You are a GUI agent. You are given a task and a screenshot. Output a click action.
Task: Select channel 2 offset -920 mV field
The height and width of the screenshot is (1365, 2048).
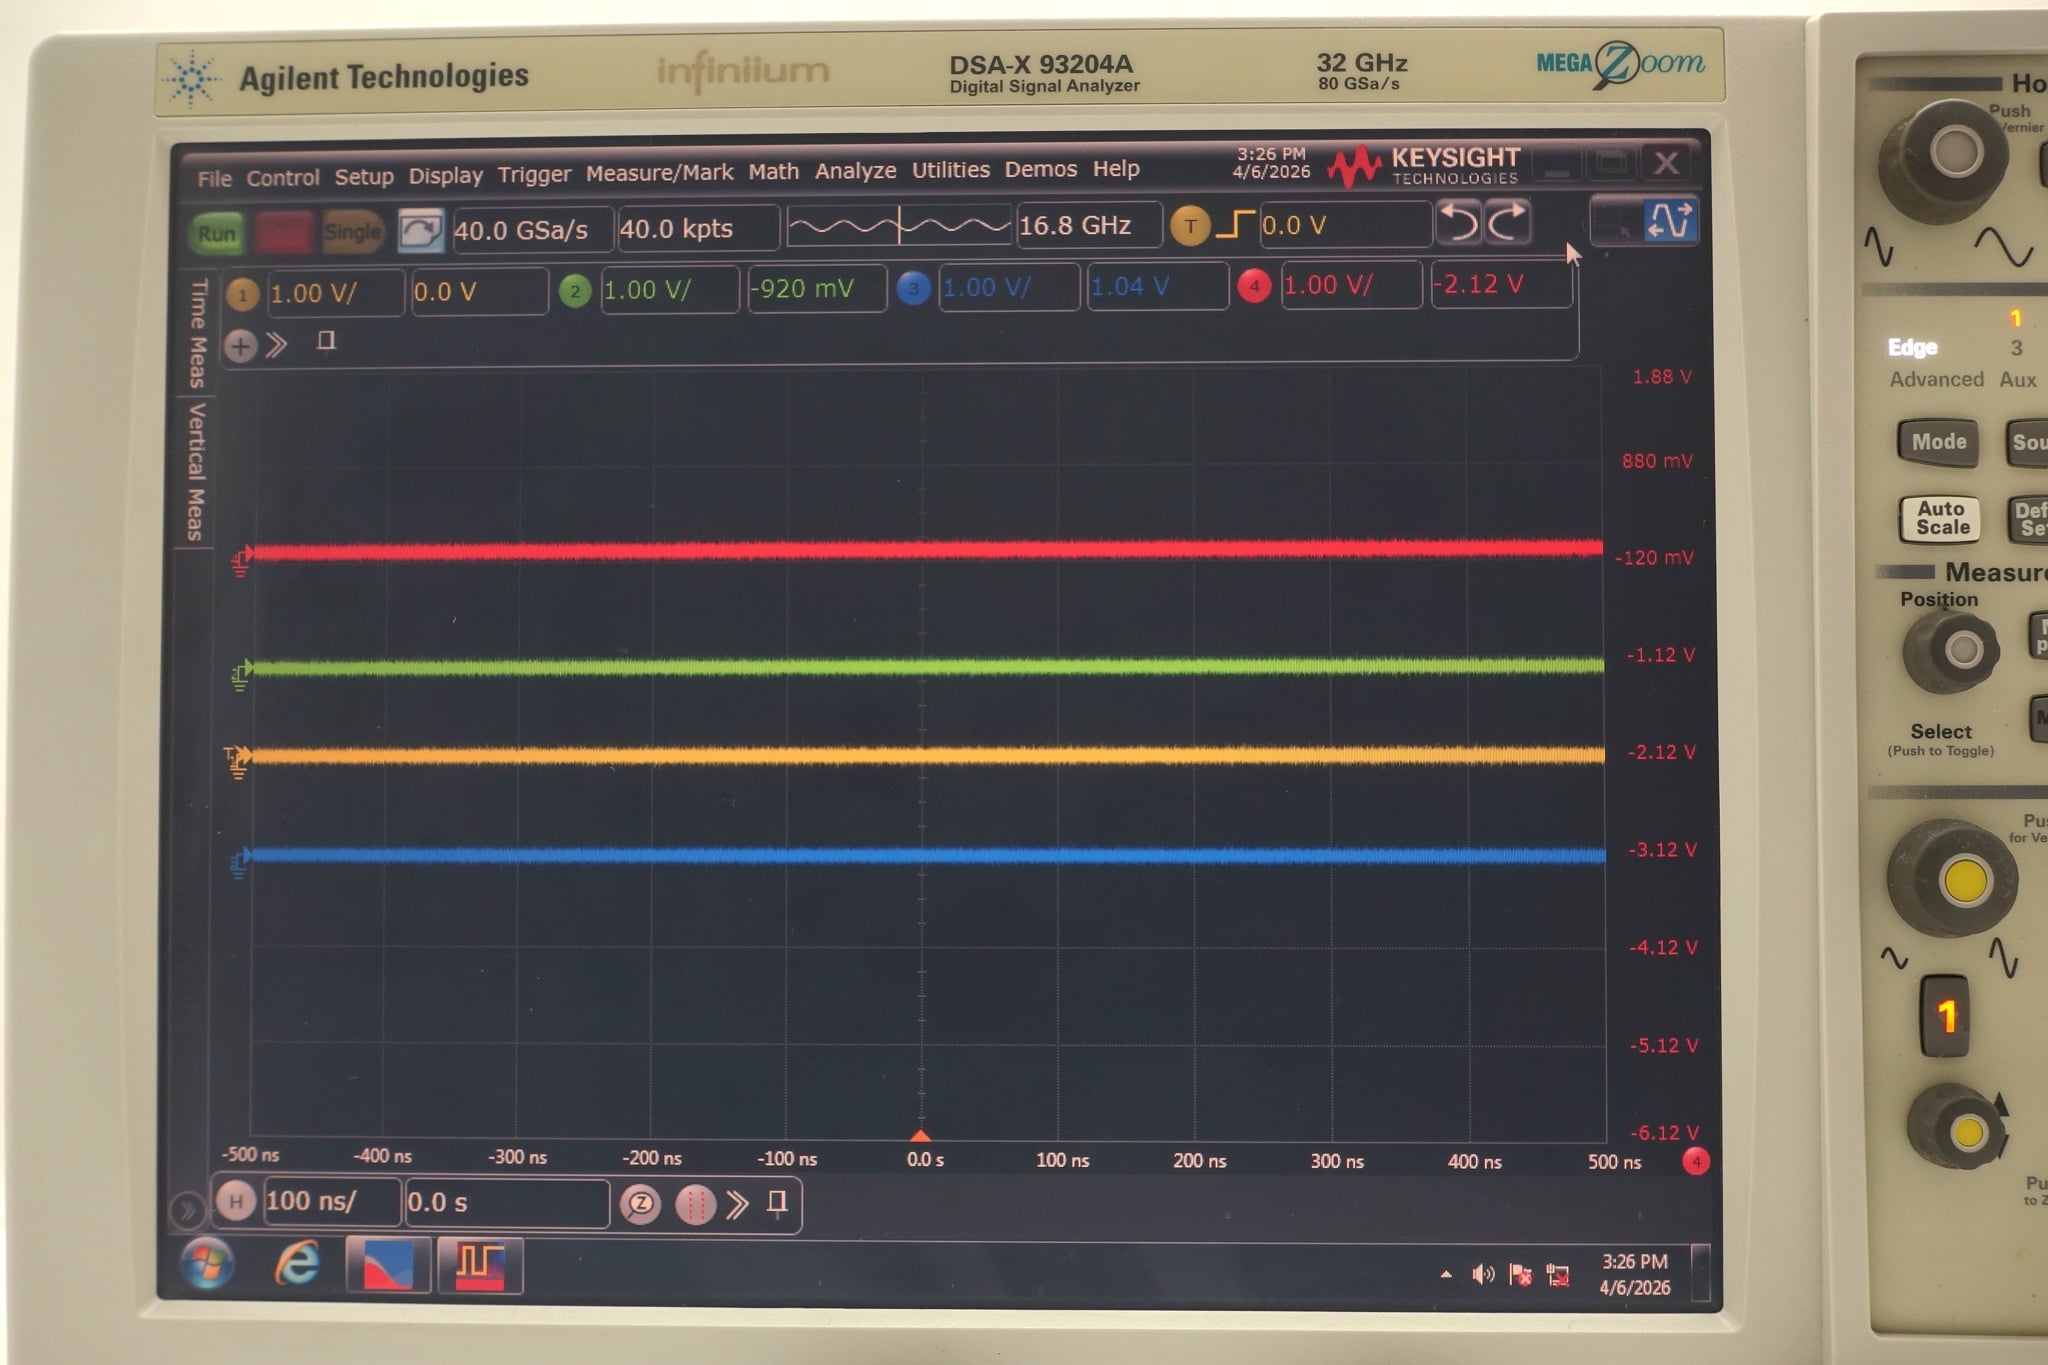pos(815,289)
